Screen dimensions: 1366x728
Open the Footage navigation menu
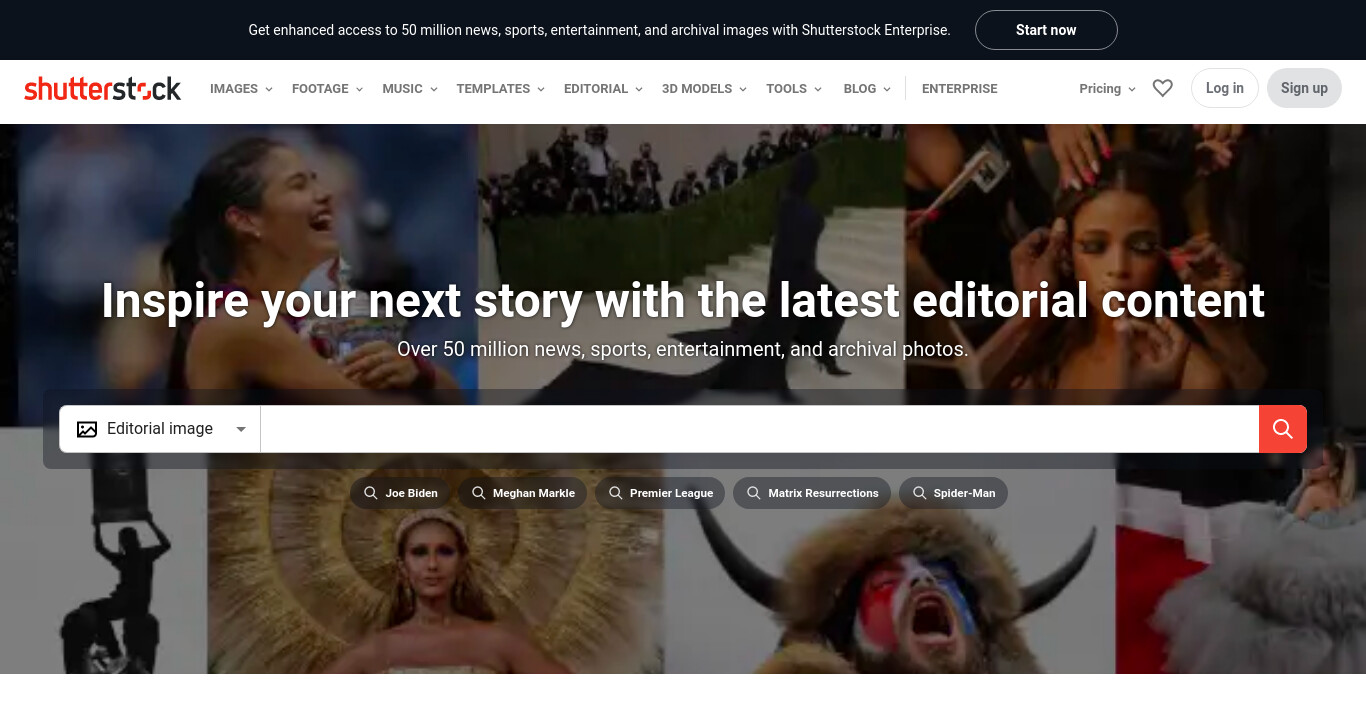327,88
